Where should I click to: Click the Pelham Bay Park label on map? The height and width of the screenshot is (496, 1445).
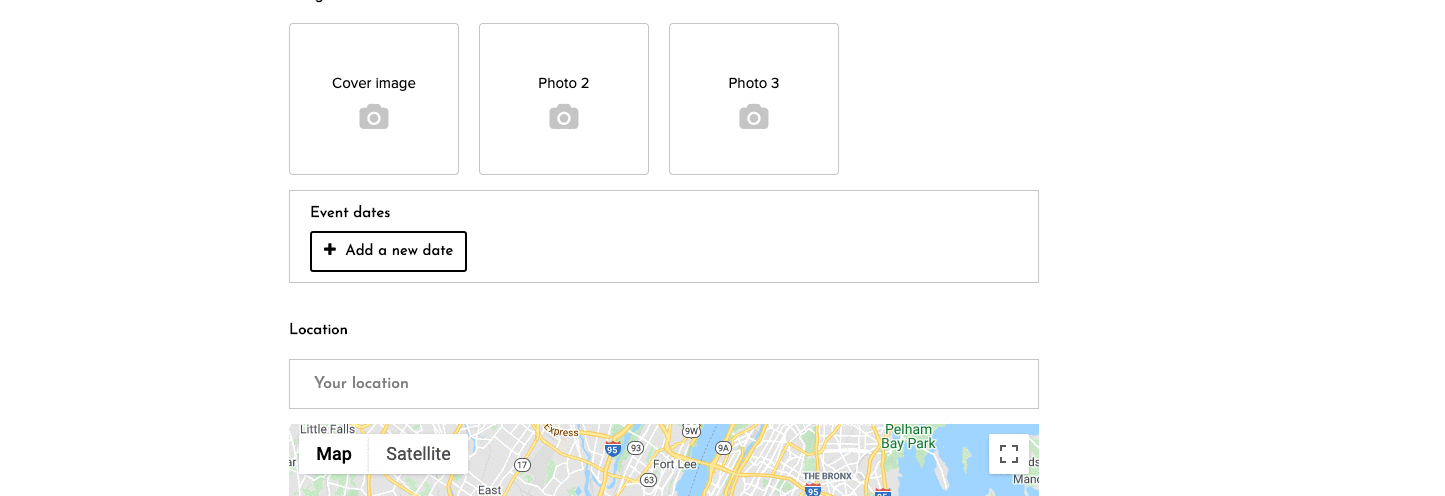[x=908, y=436]
